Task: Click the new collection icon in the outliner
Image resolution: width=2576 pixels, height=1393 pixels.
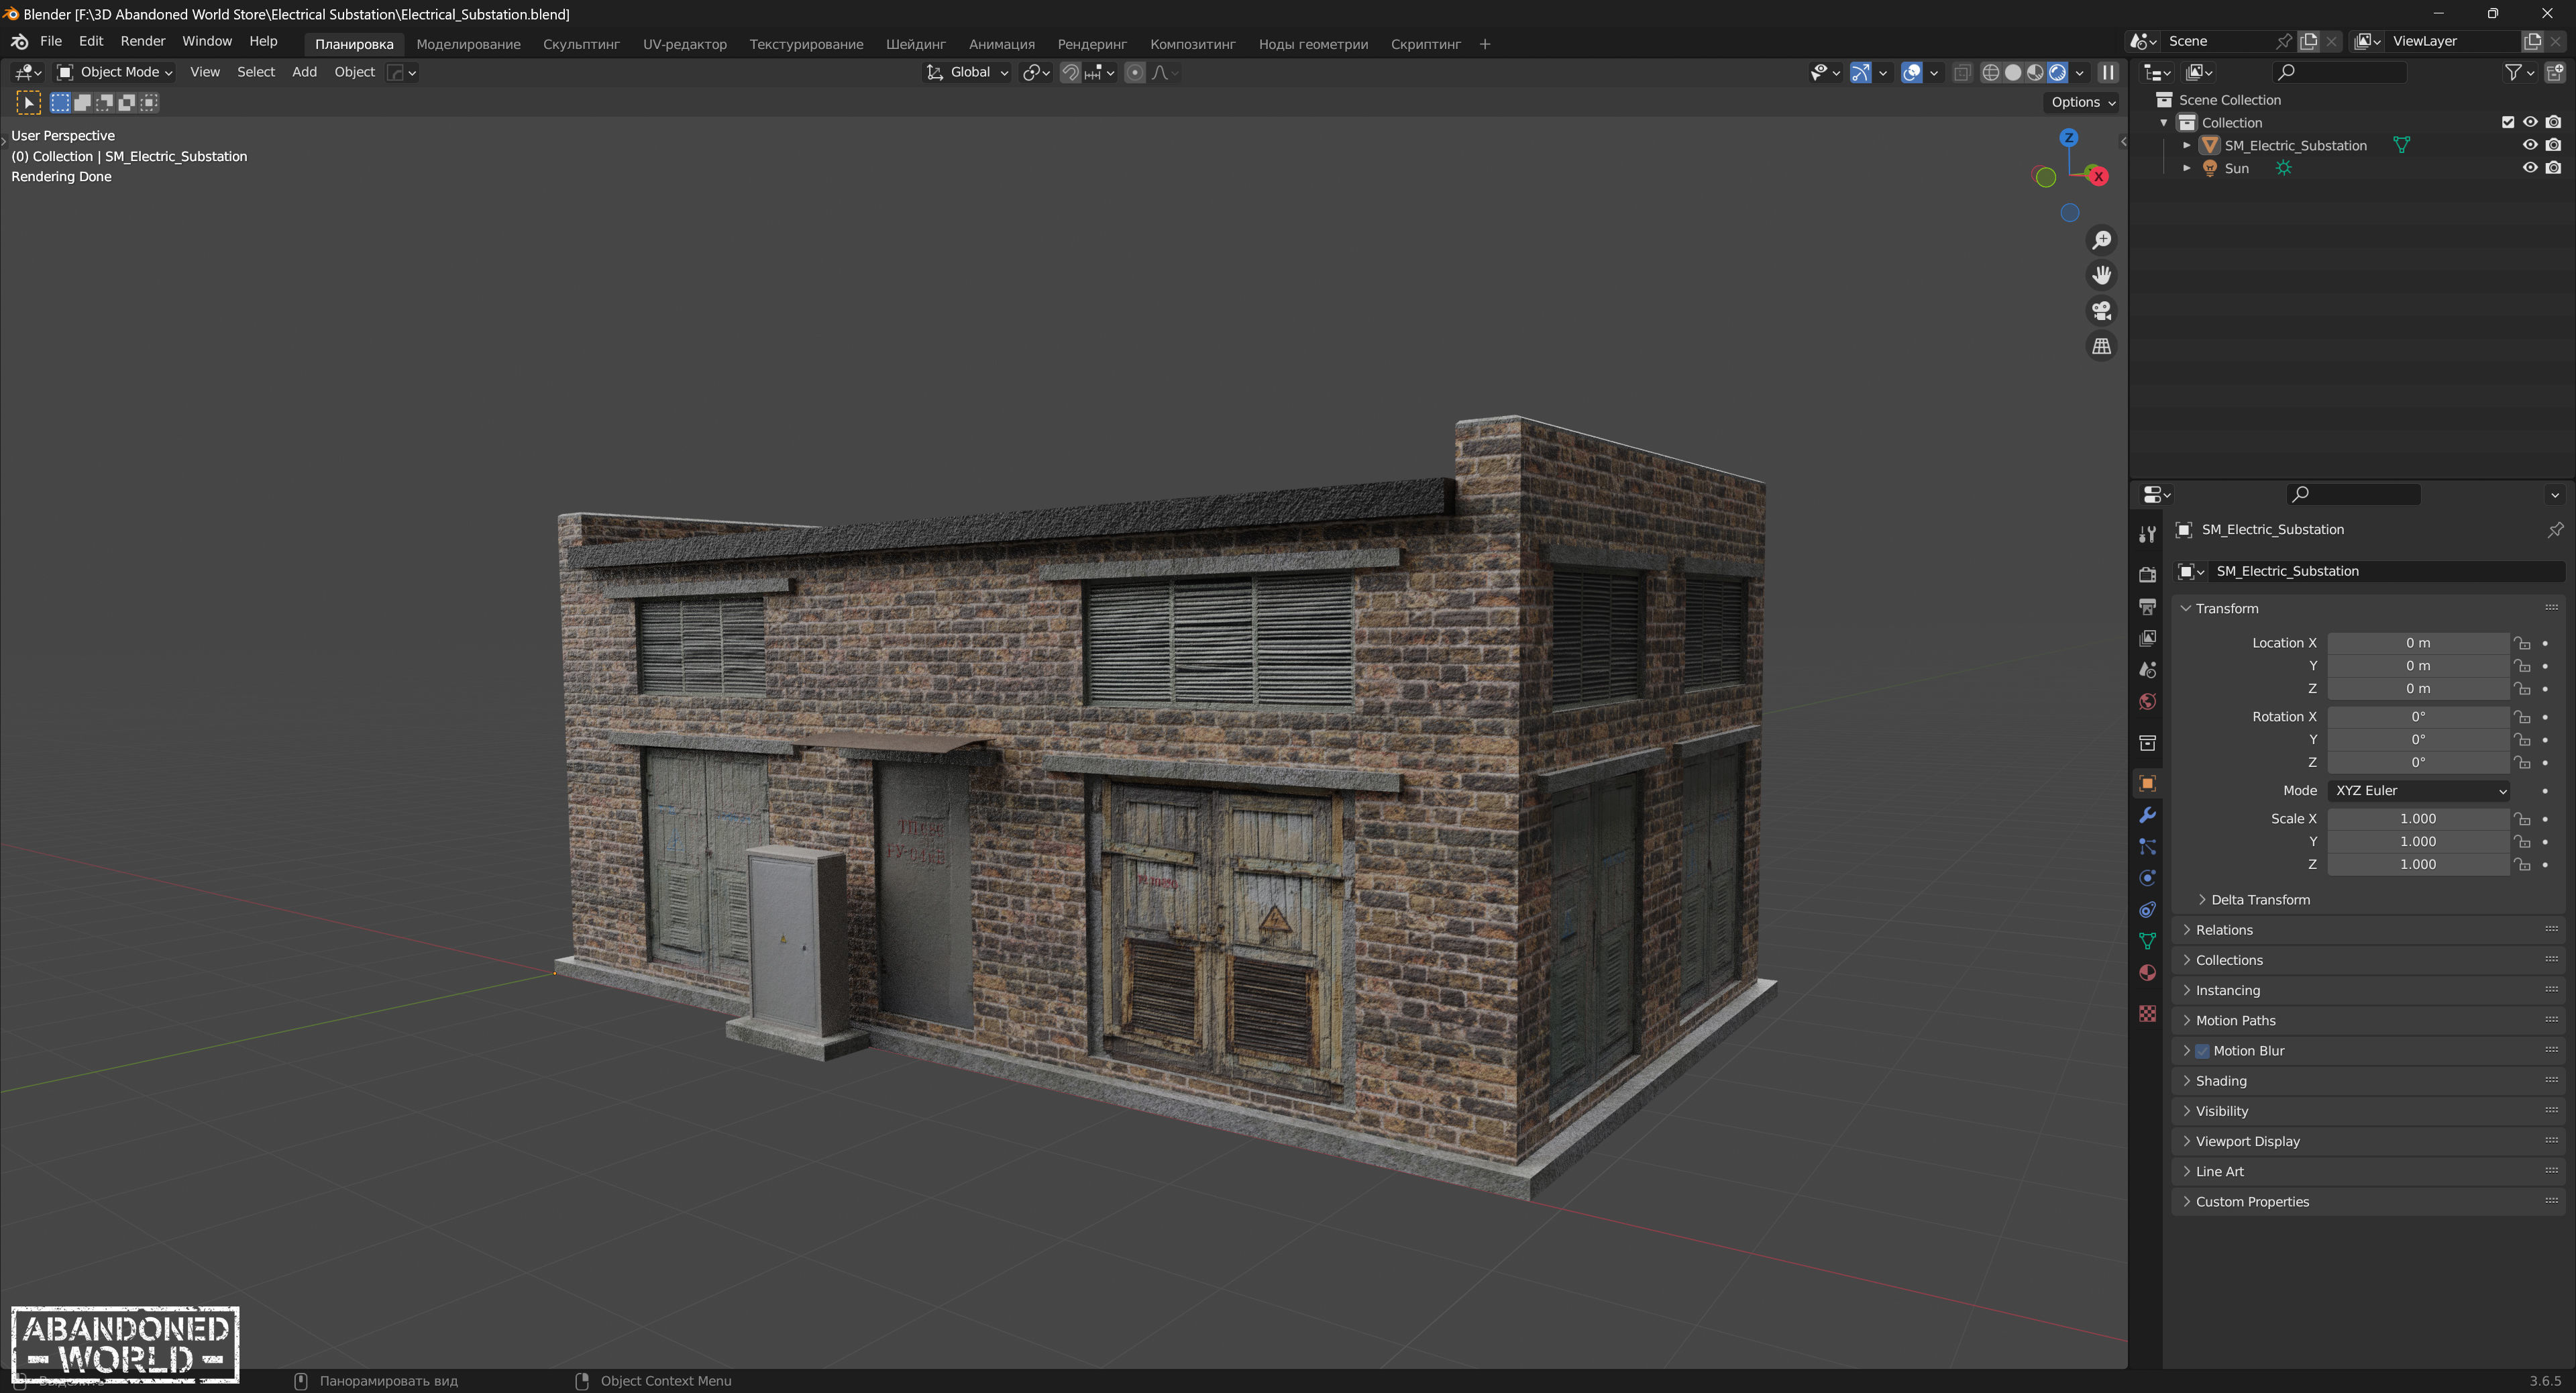Action: [2555, 72]
